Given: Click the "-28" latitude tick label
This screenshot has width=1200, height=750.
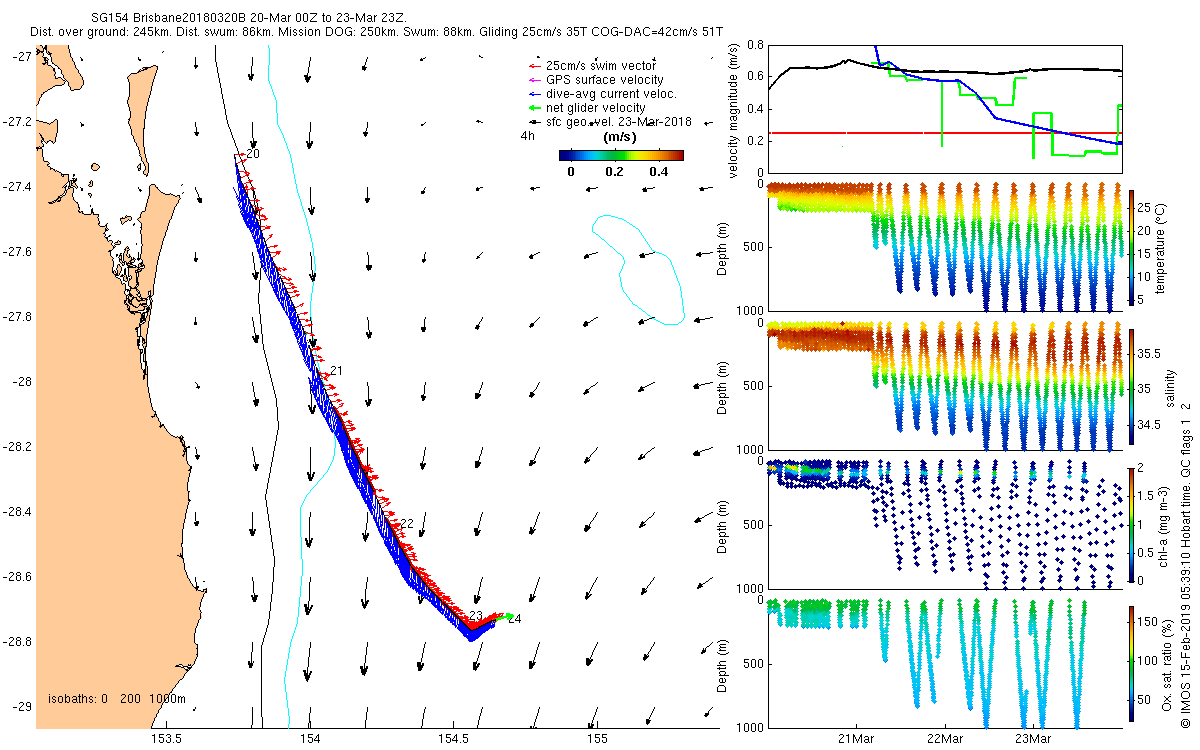Looking at the screenshot, I should click(x=22, y=382).
